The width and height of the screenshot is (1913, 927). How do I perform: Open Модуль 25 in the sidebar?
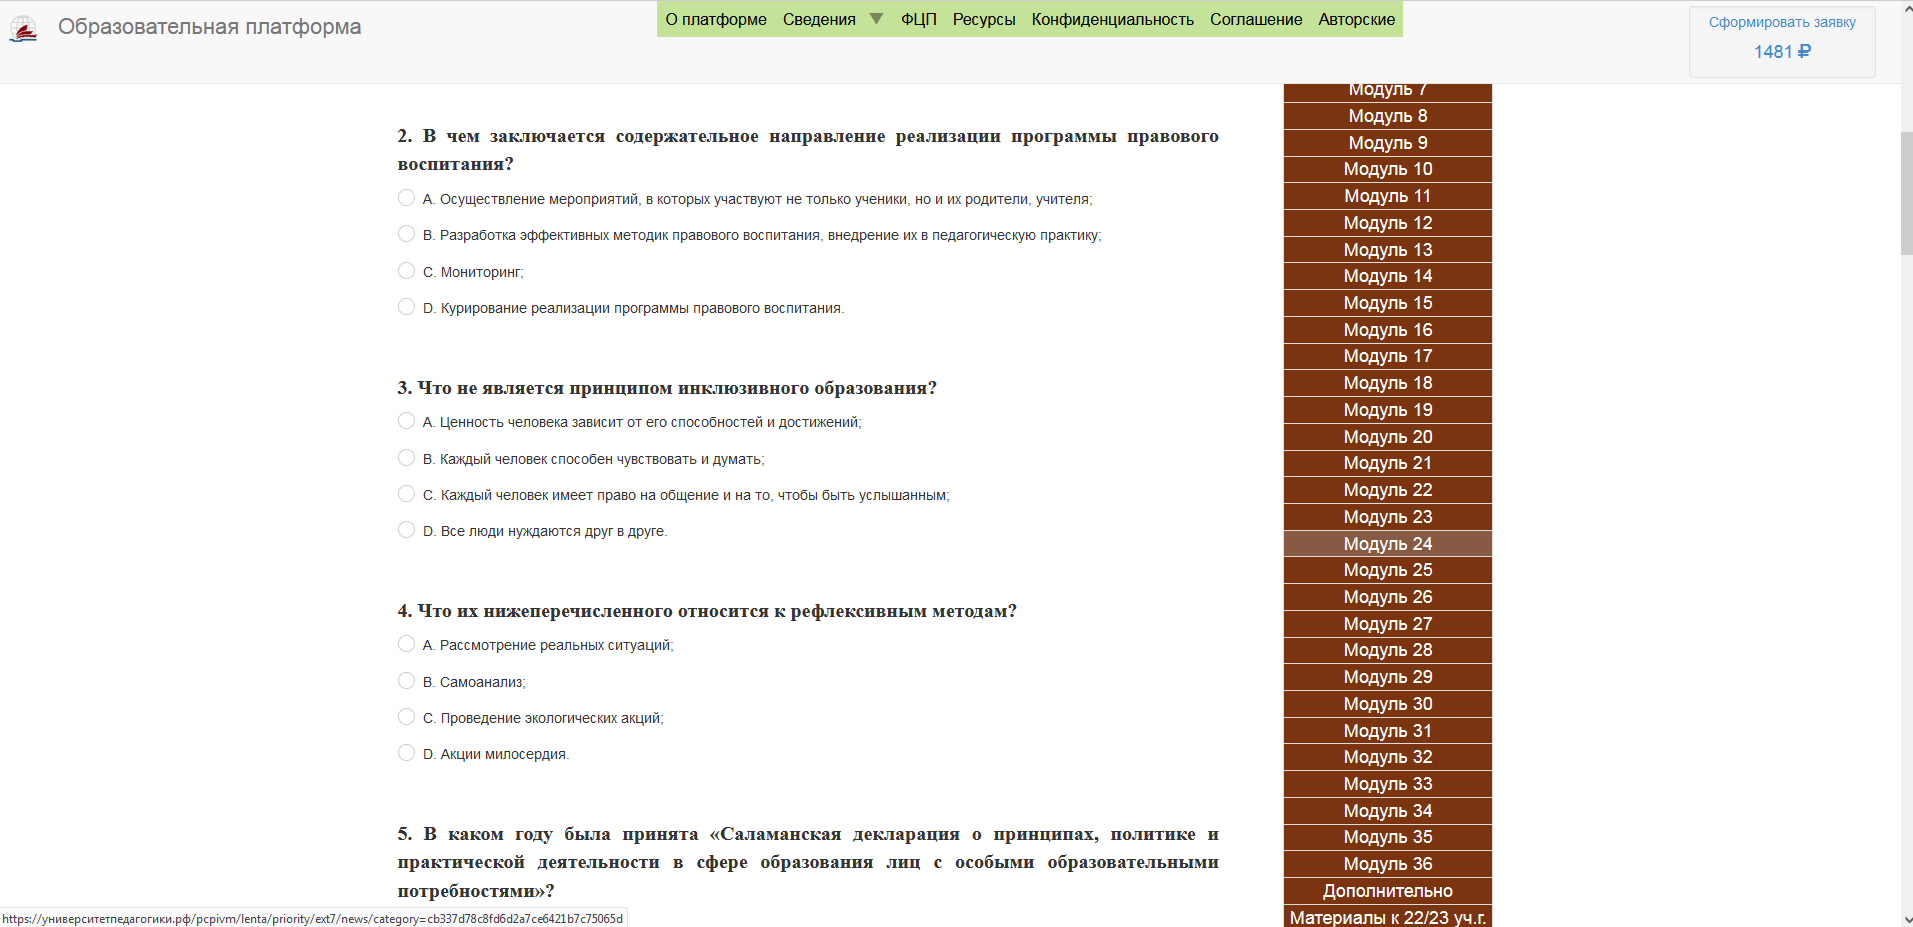click(x=1387, y=570)
